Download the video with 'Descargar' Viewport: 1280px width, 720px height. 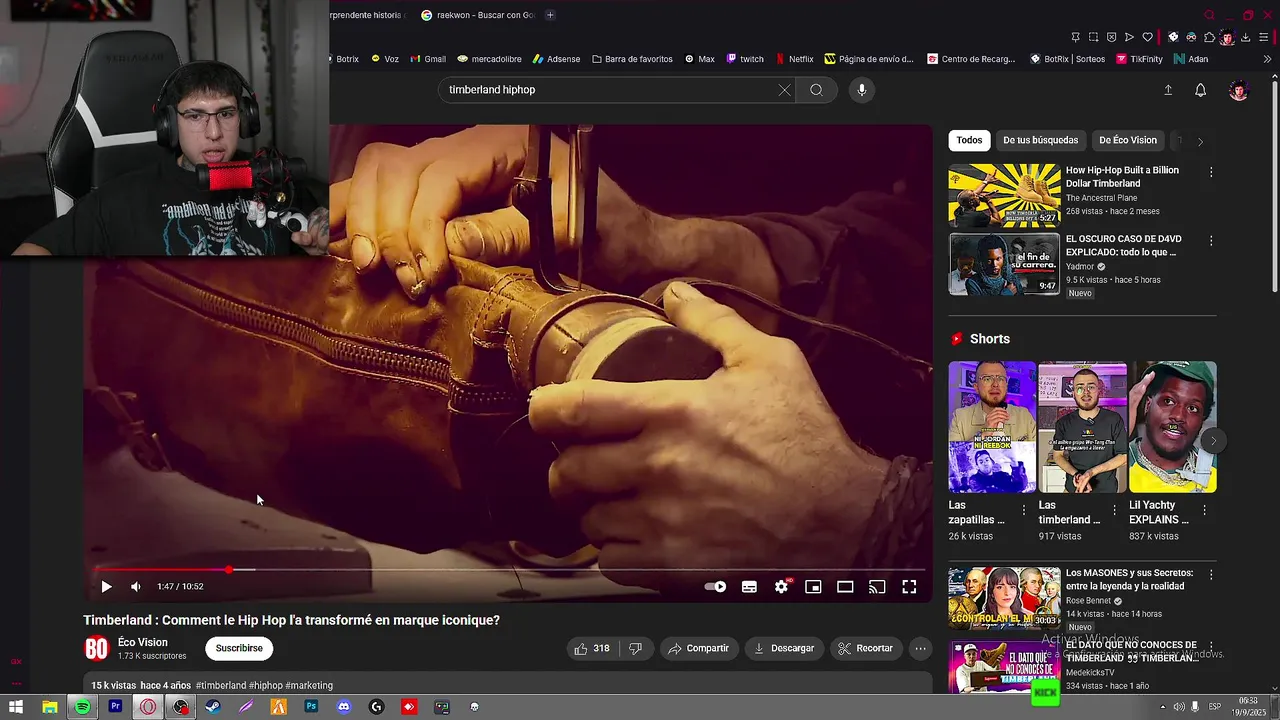(x=784, y=648)
